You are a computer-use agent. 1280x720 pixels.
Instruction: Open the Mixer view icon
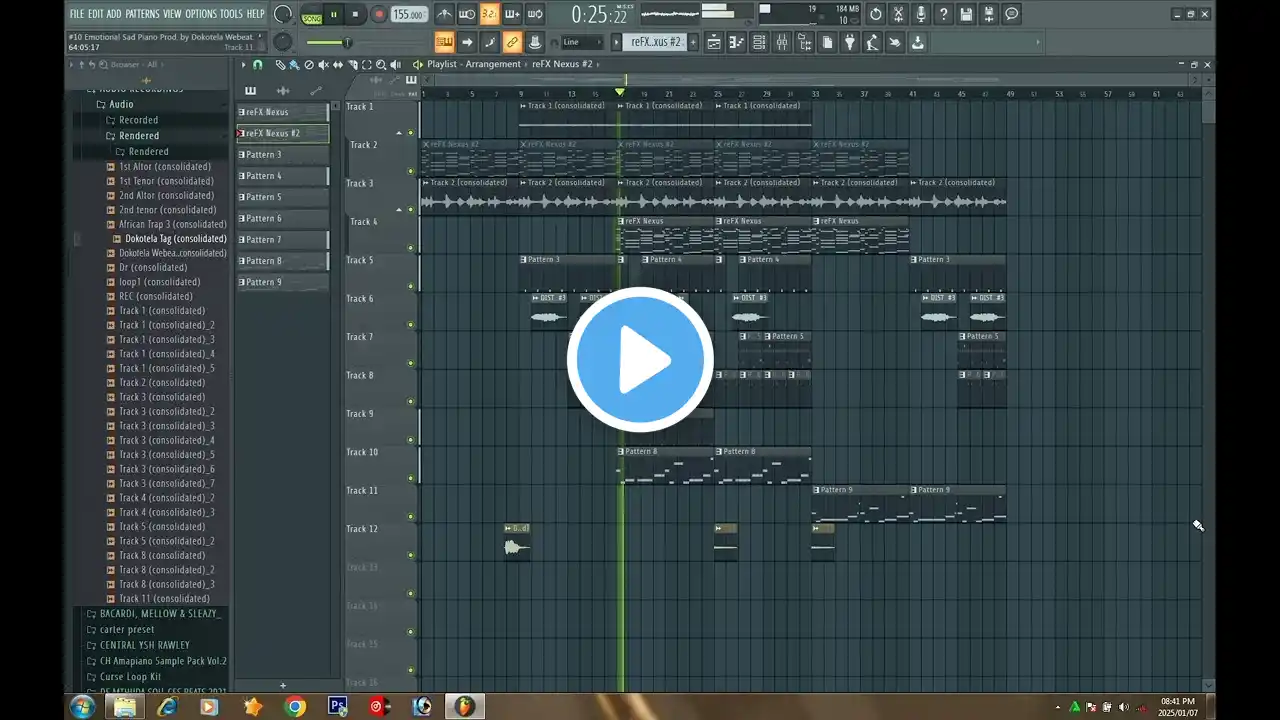click(x=782, y=42)
